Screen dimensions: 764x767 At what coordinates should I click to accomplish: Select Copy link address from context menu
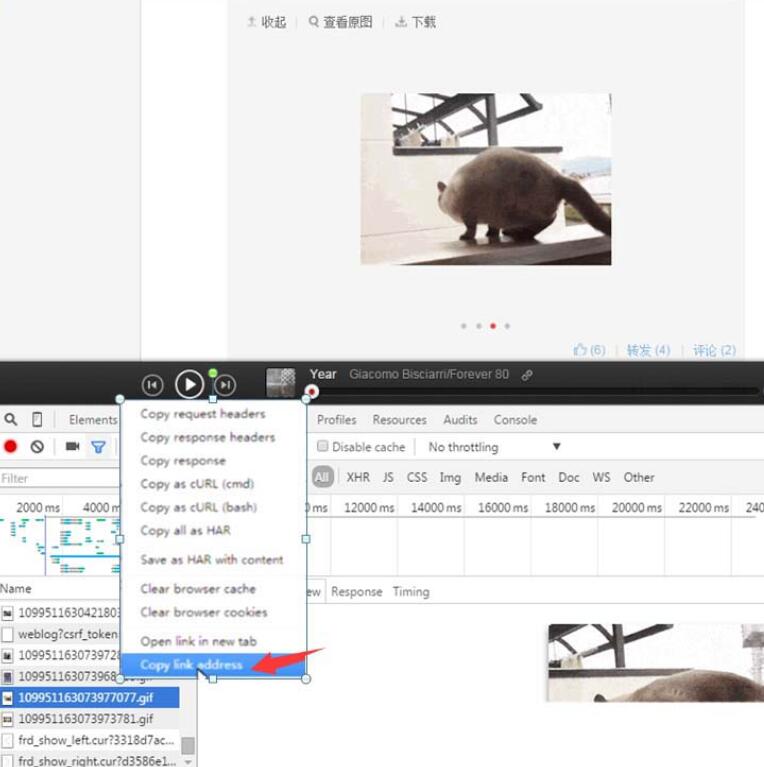coord(191,665)
